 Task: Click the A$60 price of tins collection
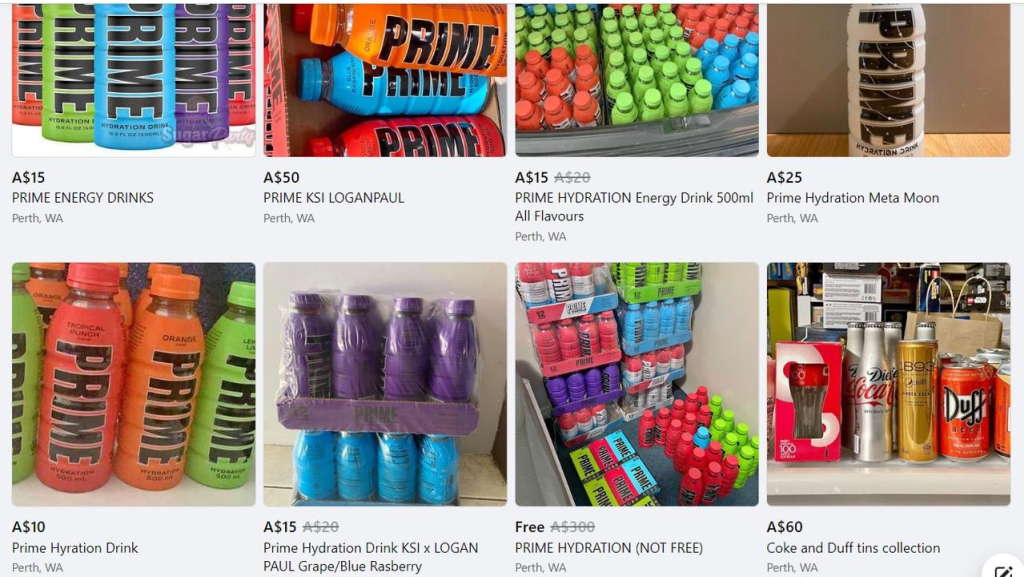(785, 527)
